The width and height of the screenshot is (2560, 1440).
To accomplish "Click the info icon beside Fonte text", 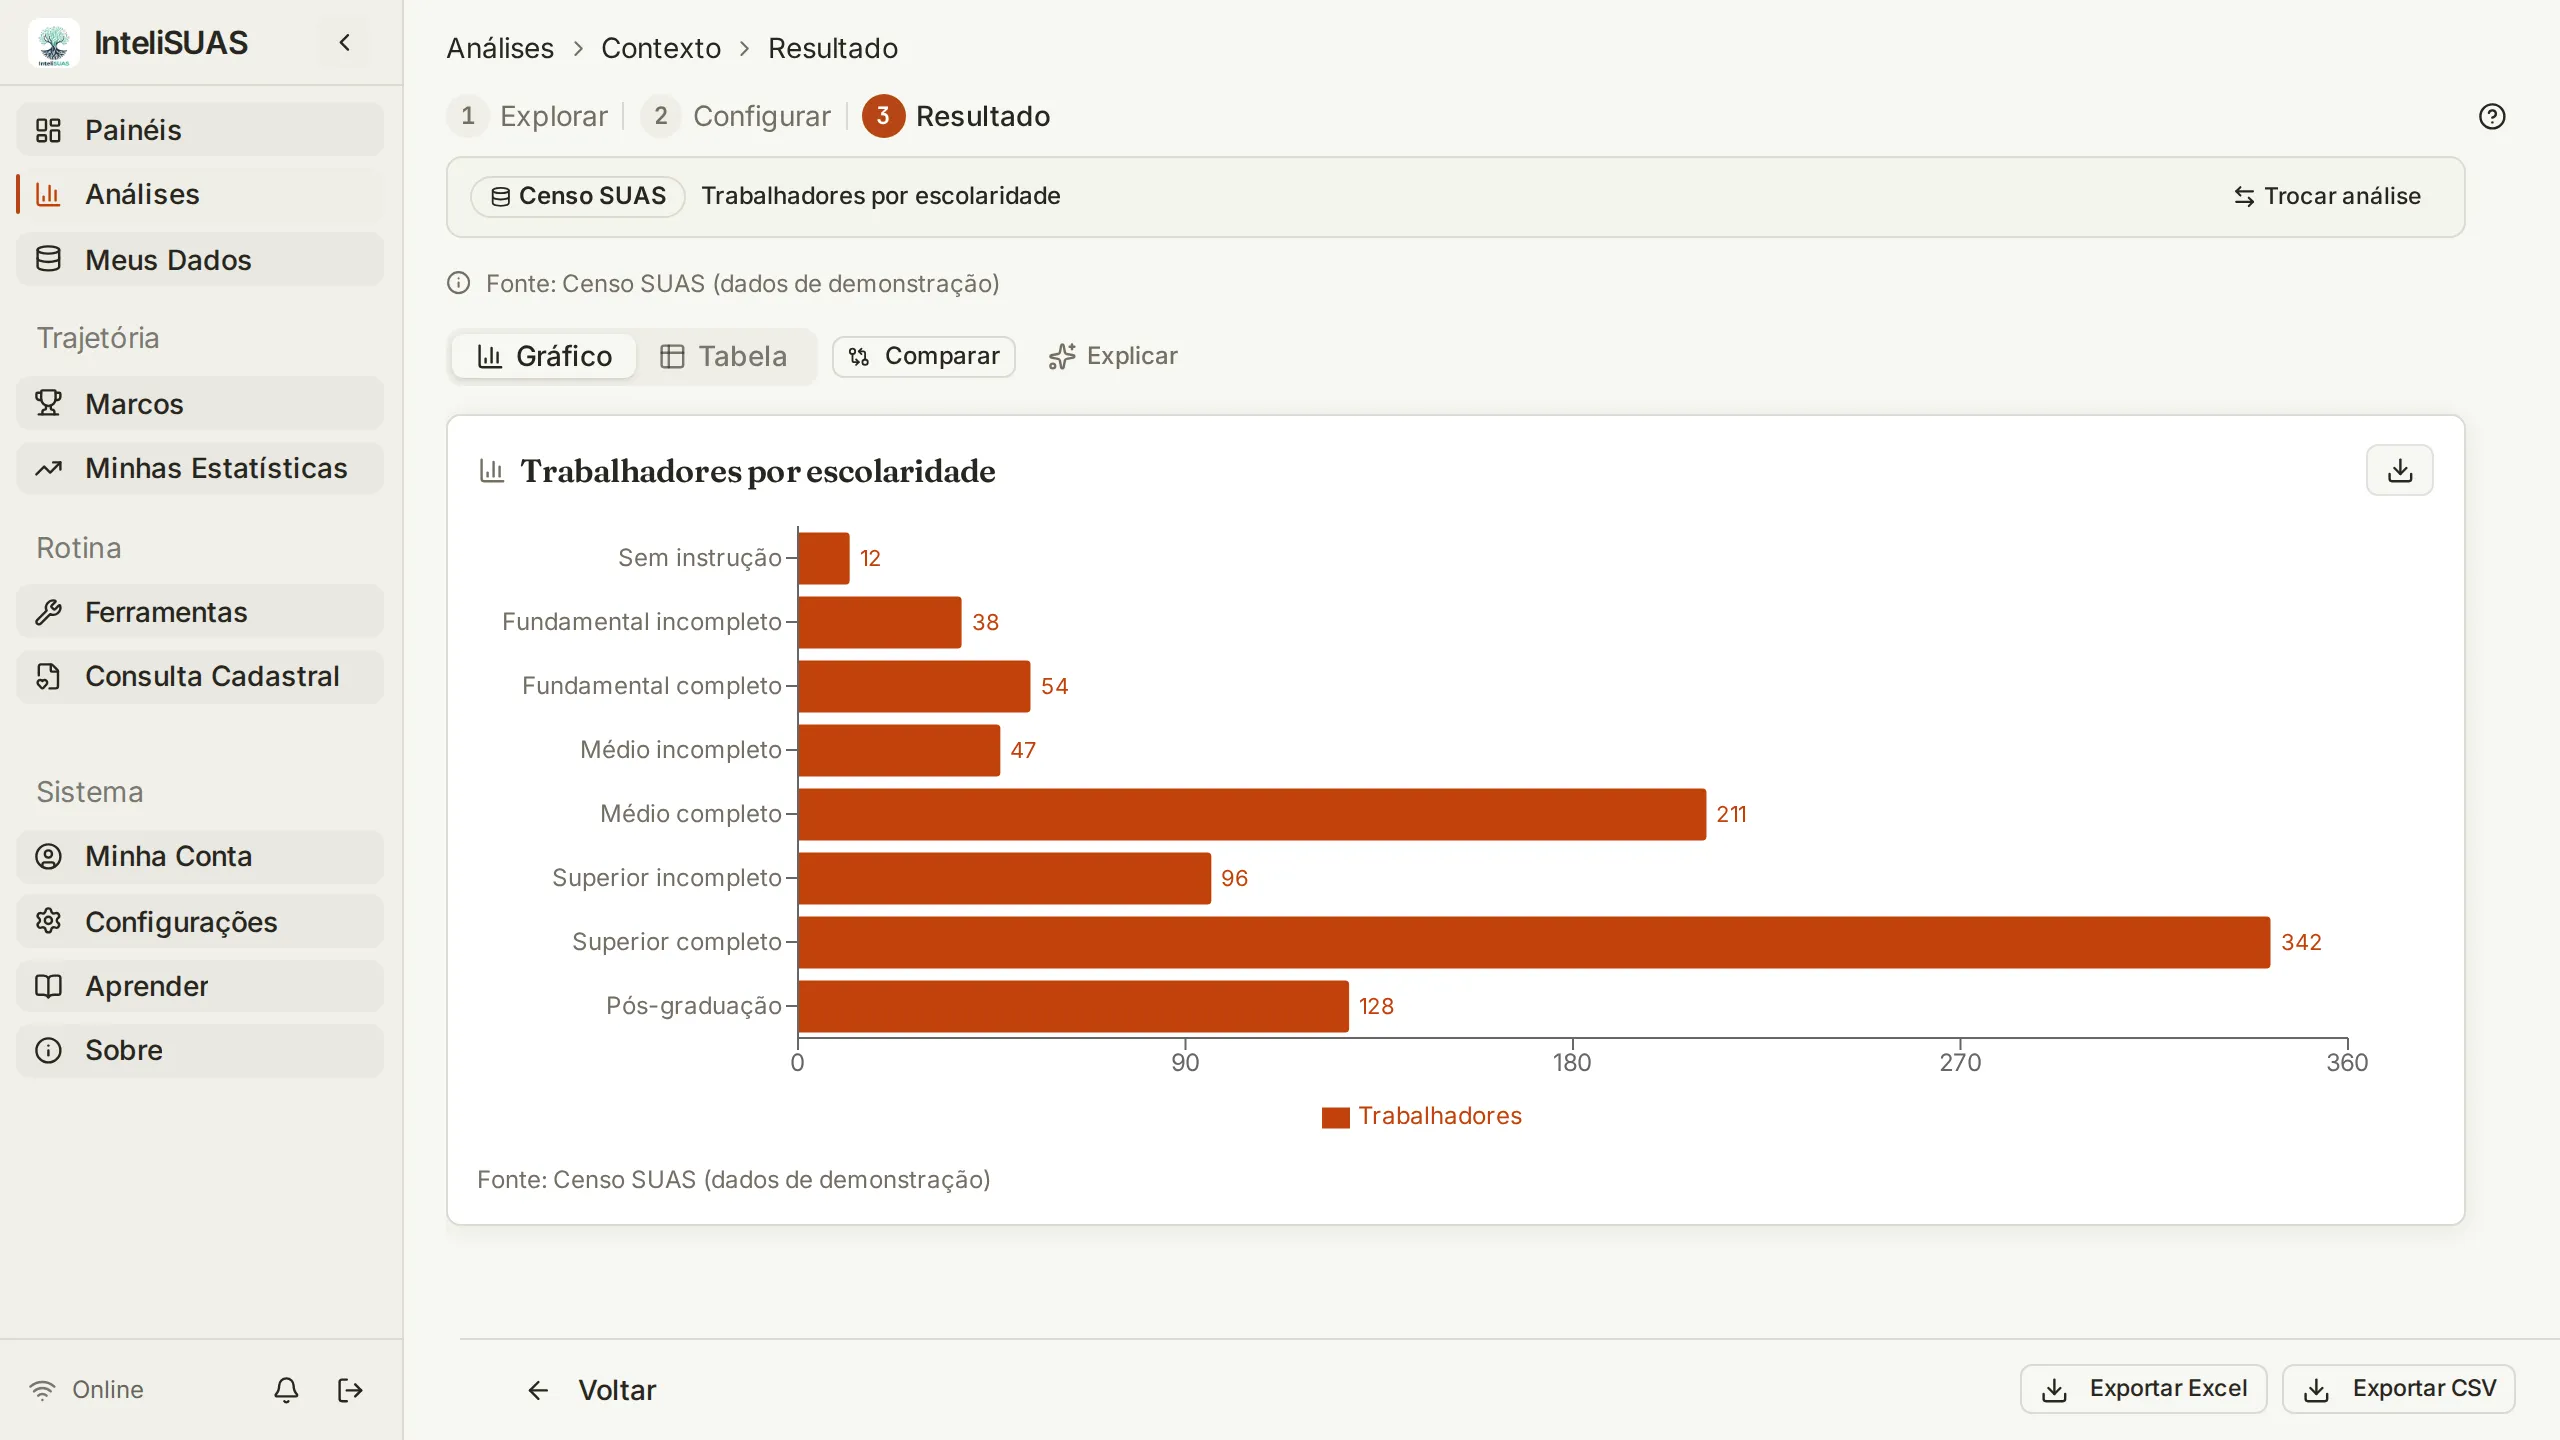I will [458, 284].
